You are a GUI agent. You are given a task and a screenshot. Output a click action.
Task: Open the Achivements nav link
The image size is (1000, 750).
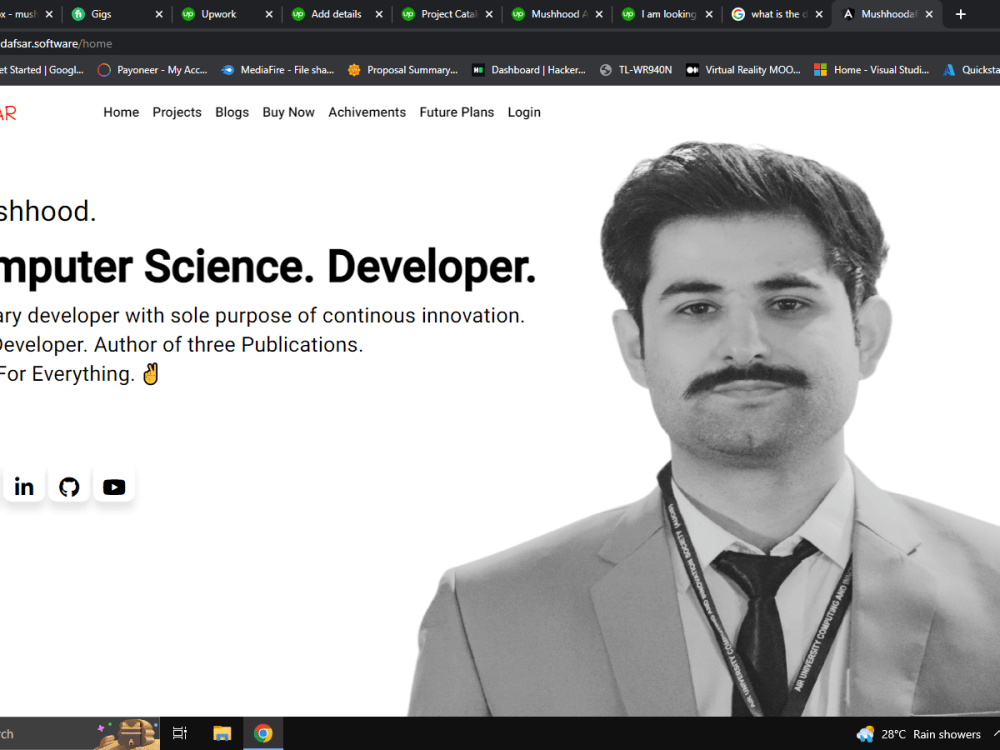[x=367, y=112]
